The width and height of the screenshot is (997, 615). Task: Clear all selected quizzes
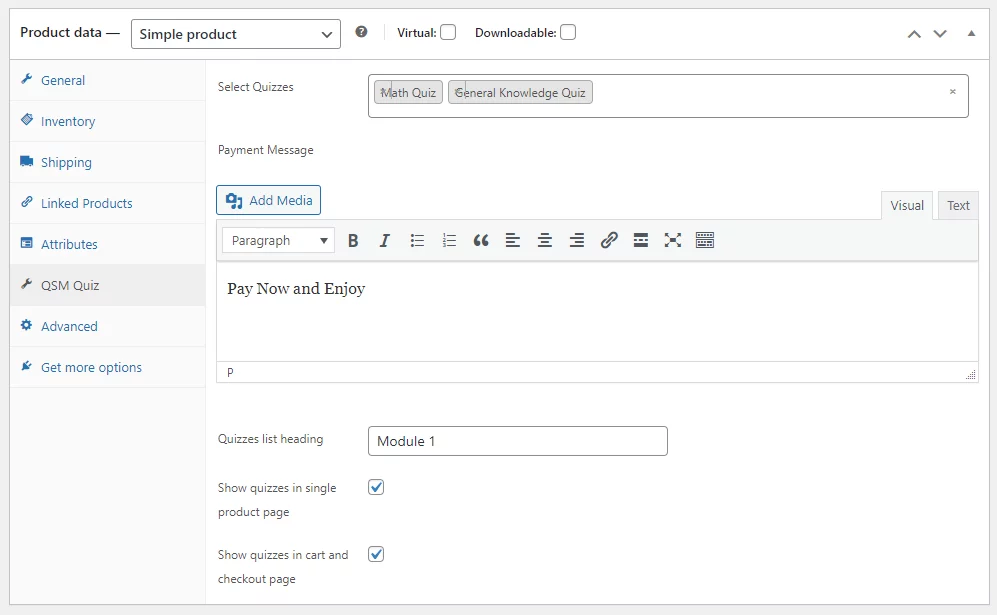952,92
